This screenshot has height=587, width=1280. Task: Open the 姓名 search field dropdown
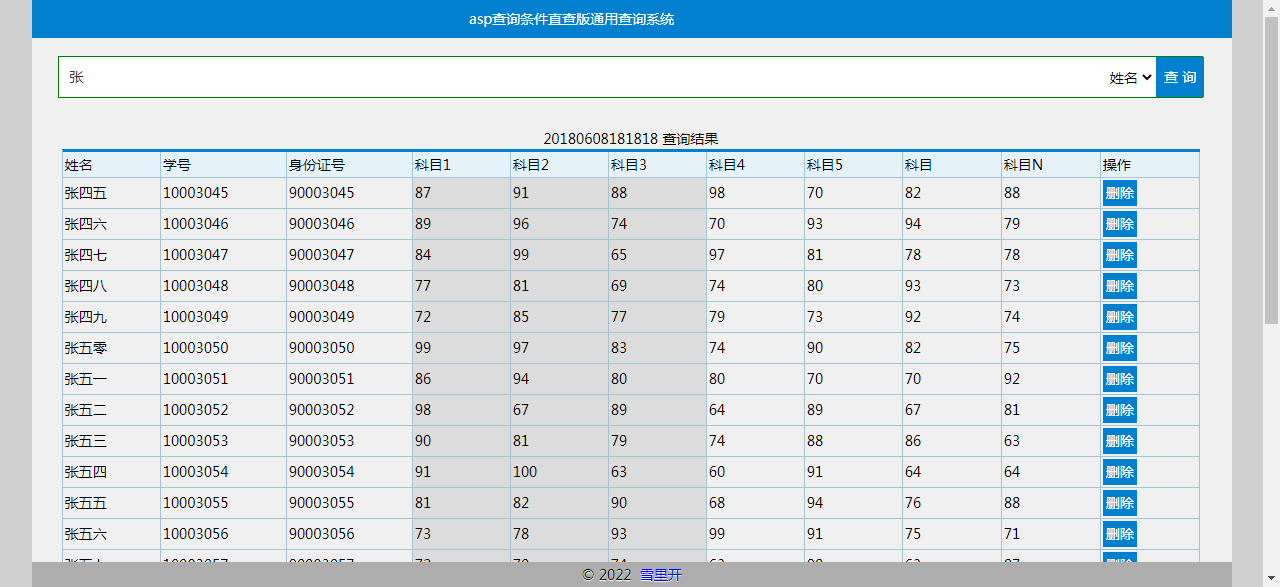1129,77
